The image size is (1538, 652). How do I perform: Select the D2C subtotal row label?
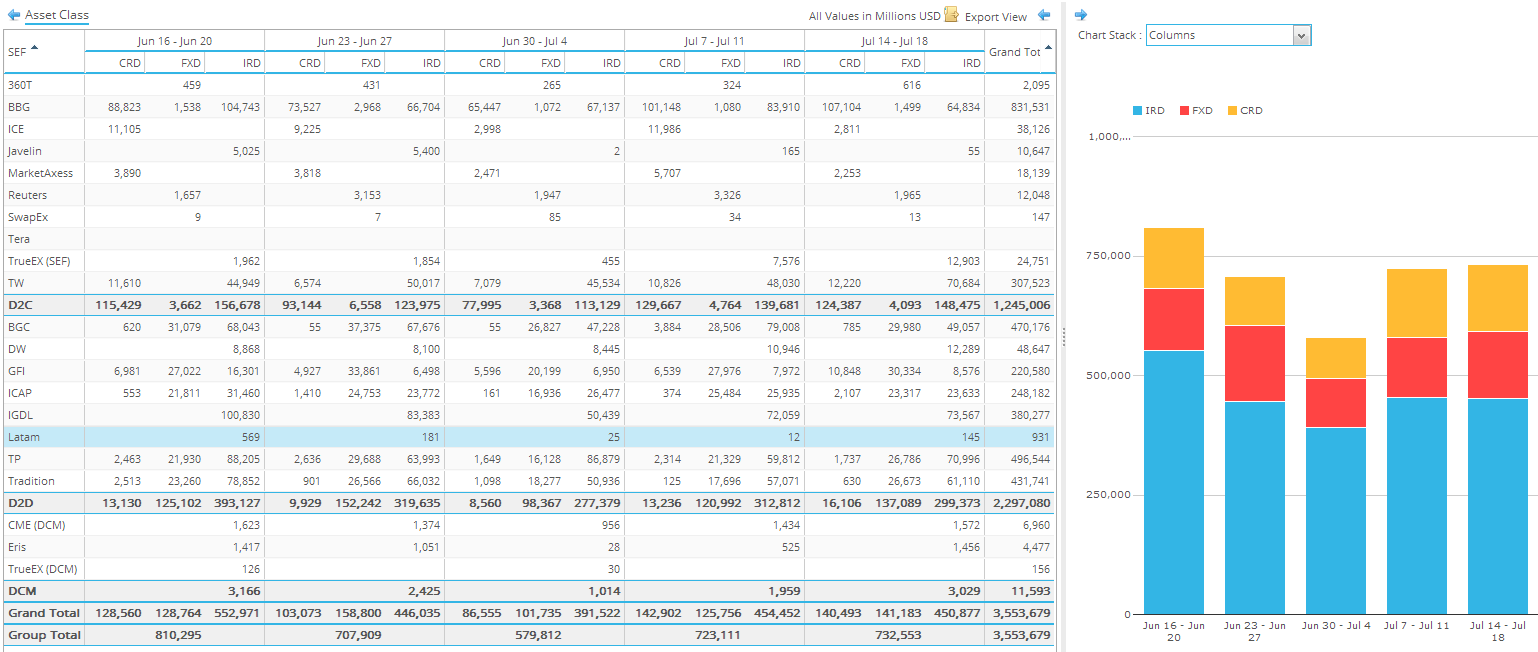pyautogui.click(x=21, y=305)
